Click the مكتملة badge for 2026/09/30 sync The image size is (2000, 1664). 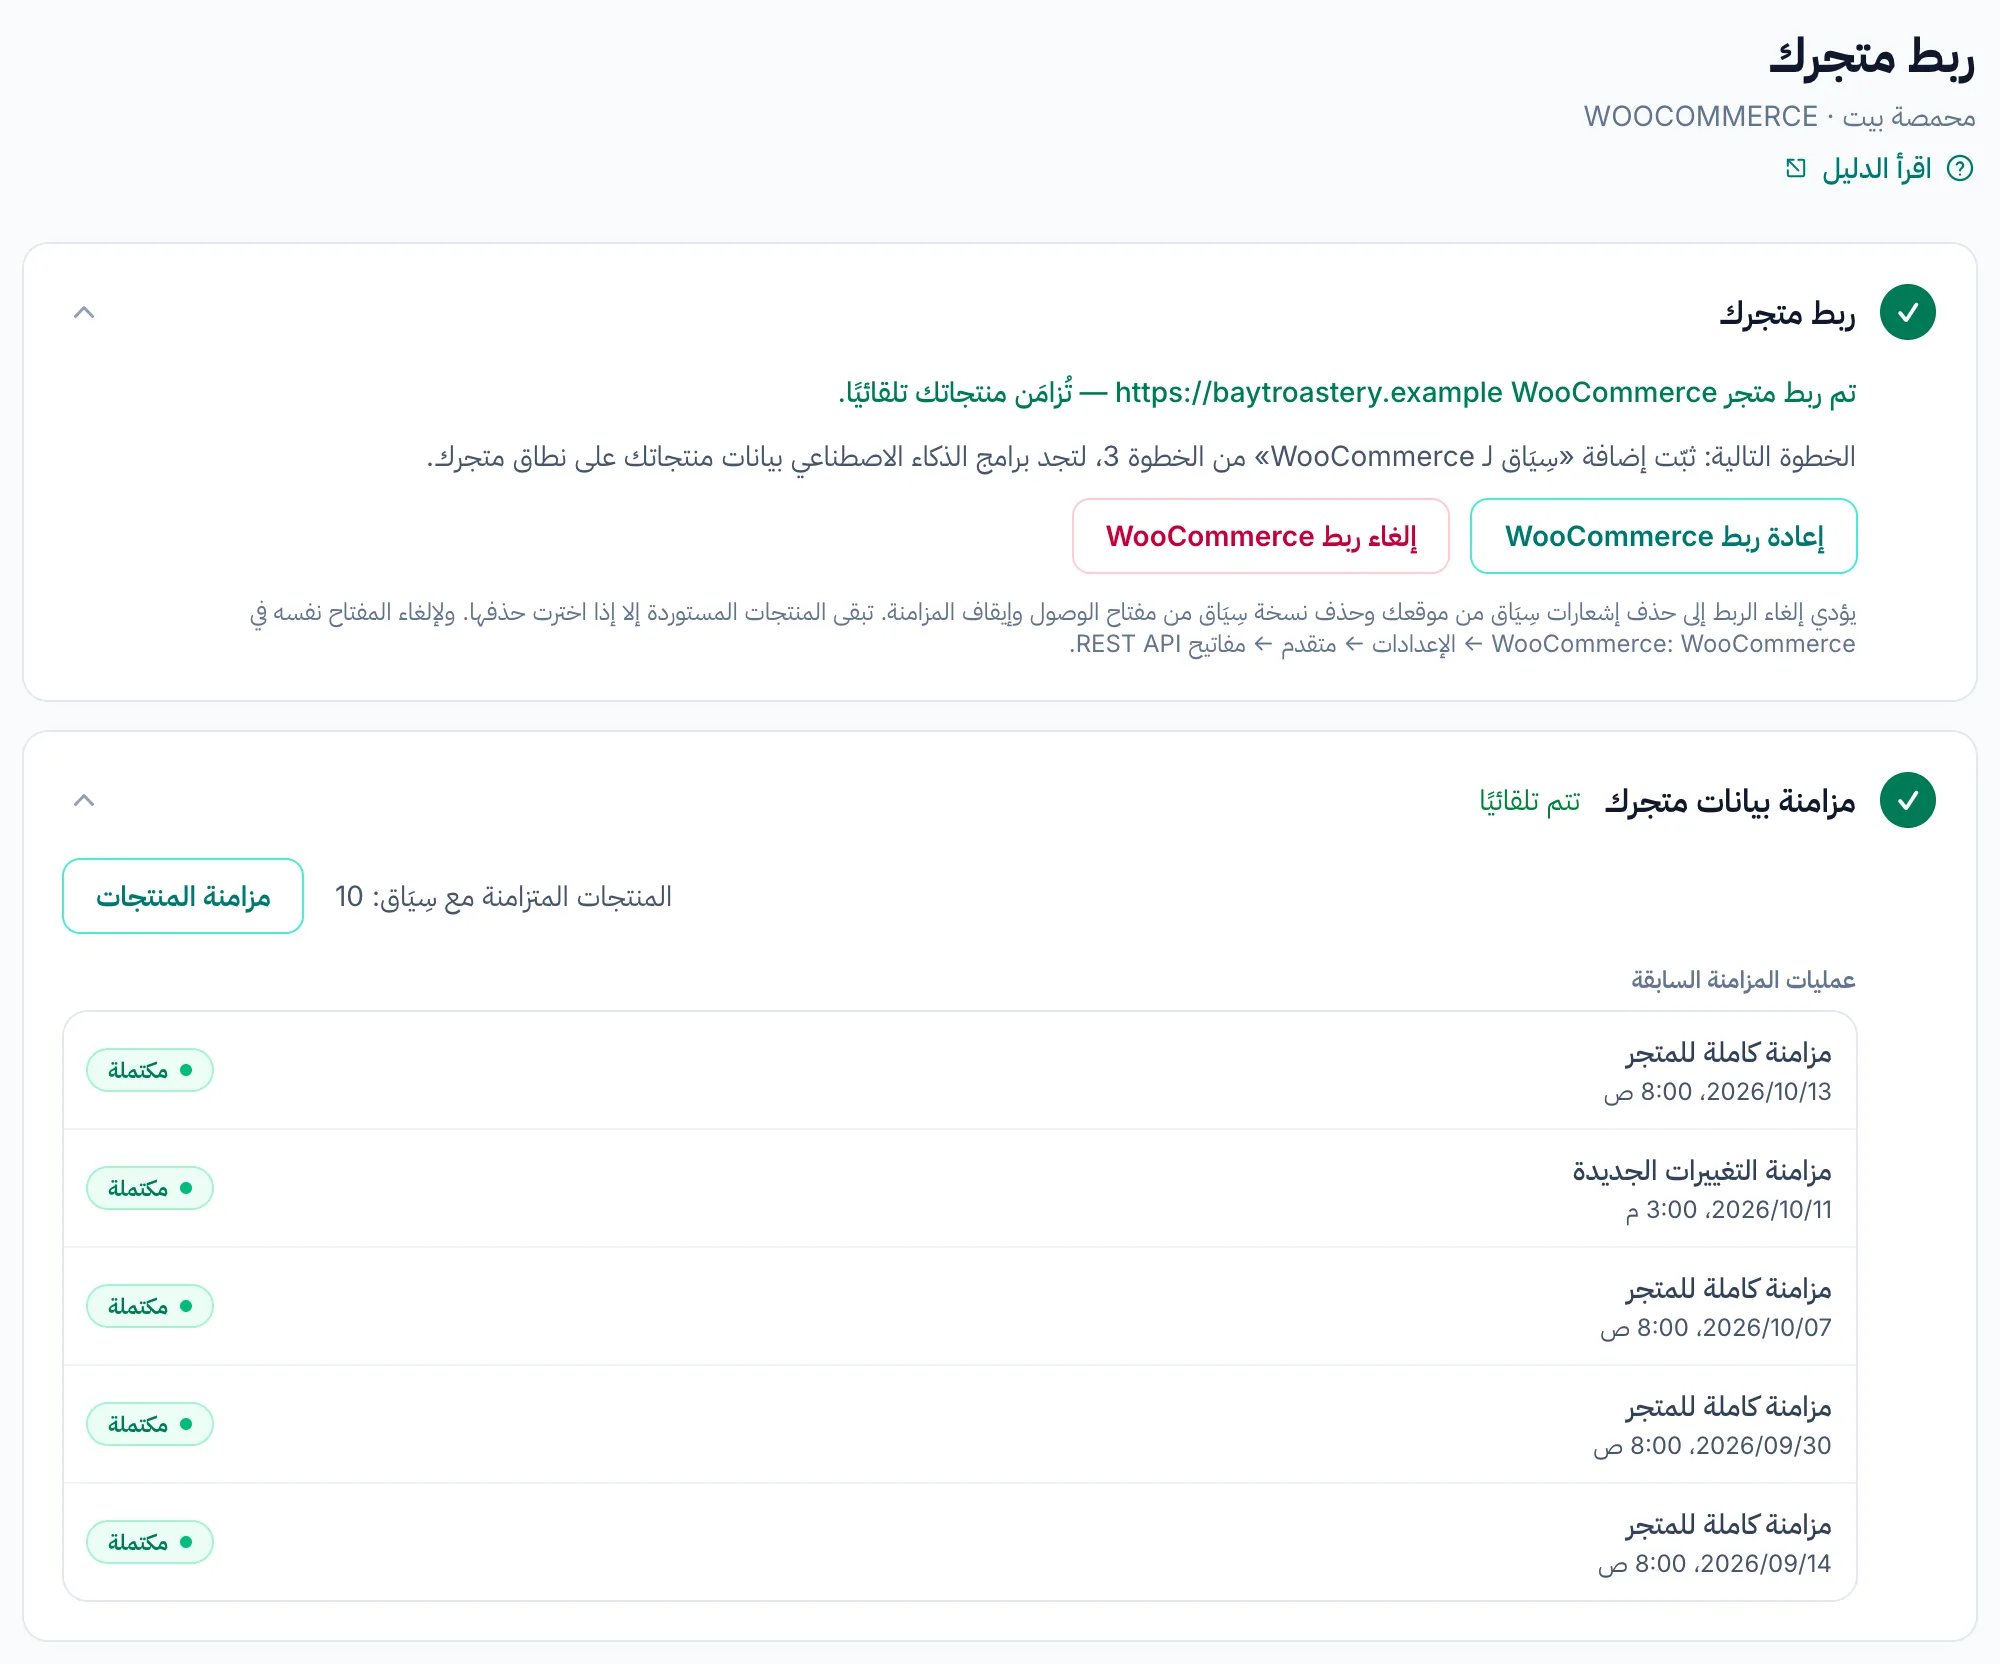(150, 1424)
